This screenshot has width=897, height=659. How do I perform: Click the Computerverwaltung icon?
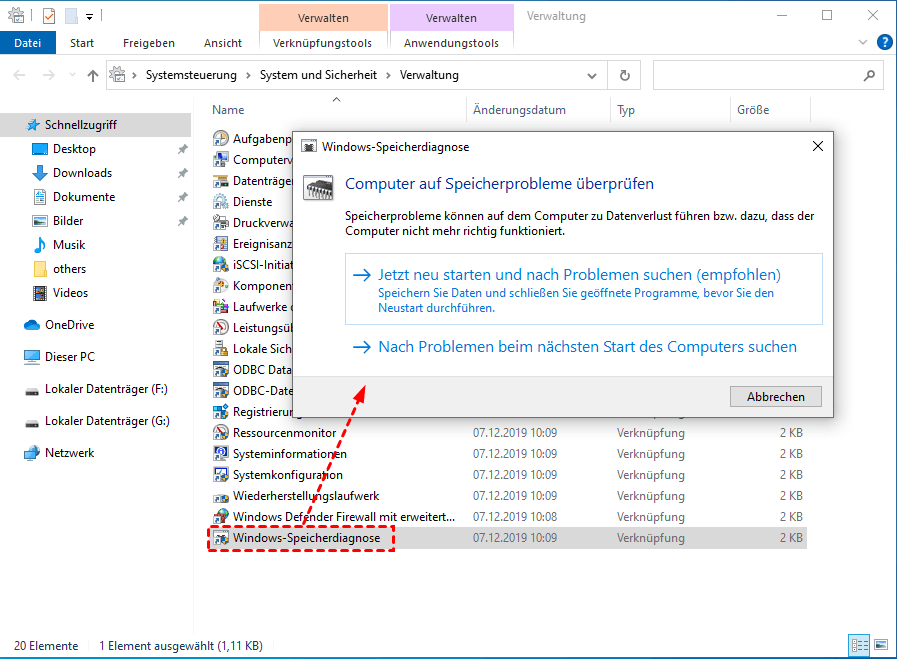coord(221,160)
